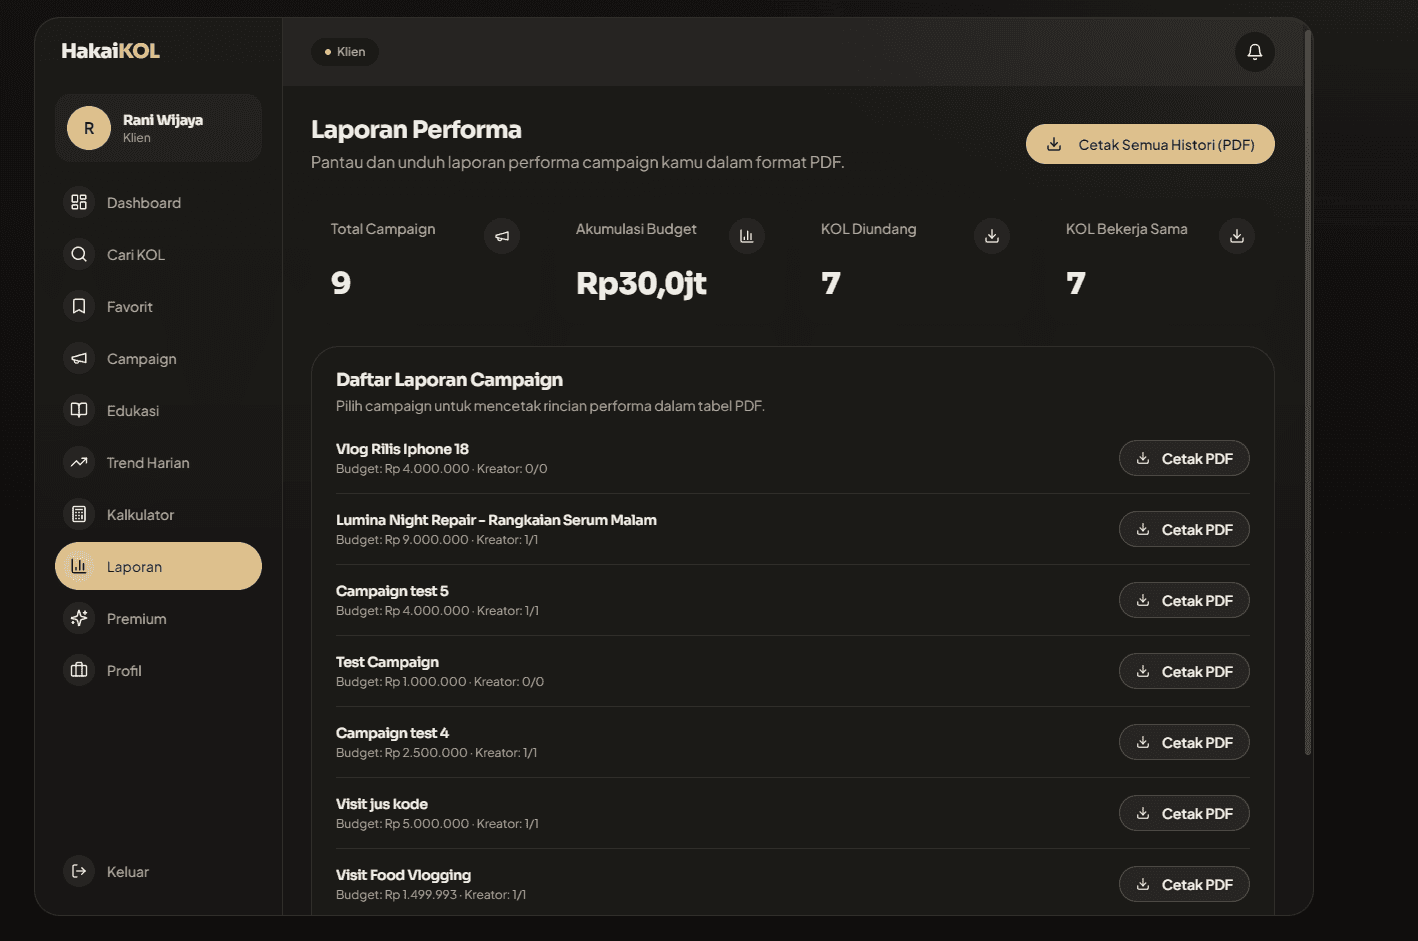Click the Campaign megaphone icon in sidebar

[x=79, y=358]
